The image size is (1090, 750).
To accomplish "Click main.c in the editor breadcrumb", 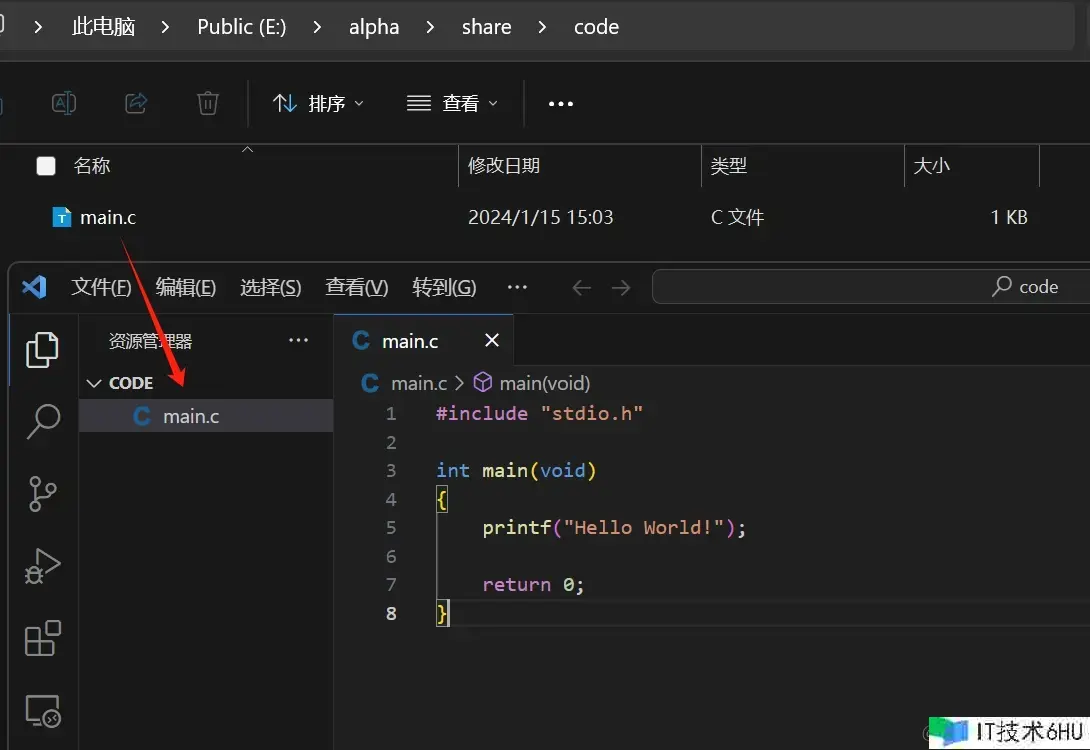I will (418, 383).
